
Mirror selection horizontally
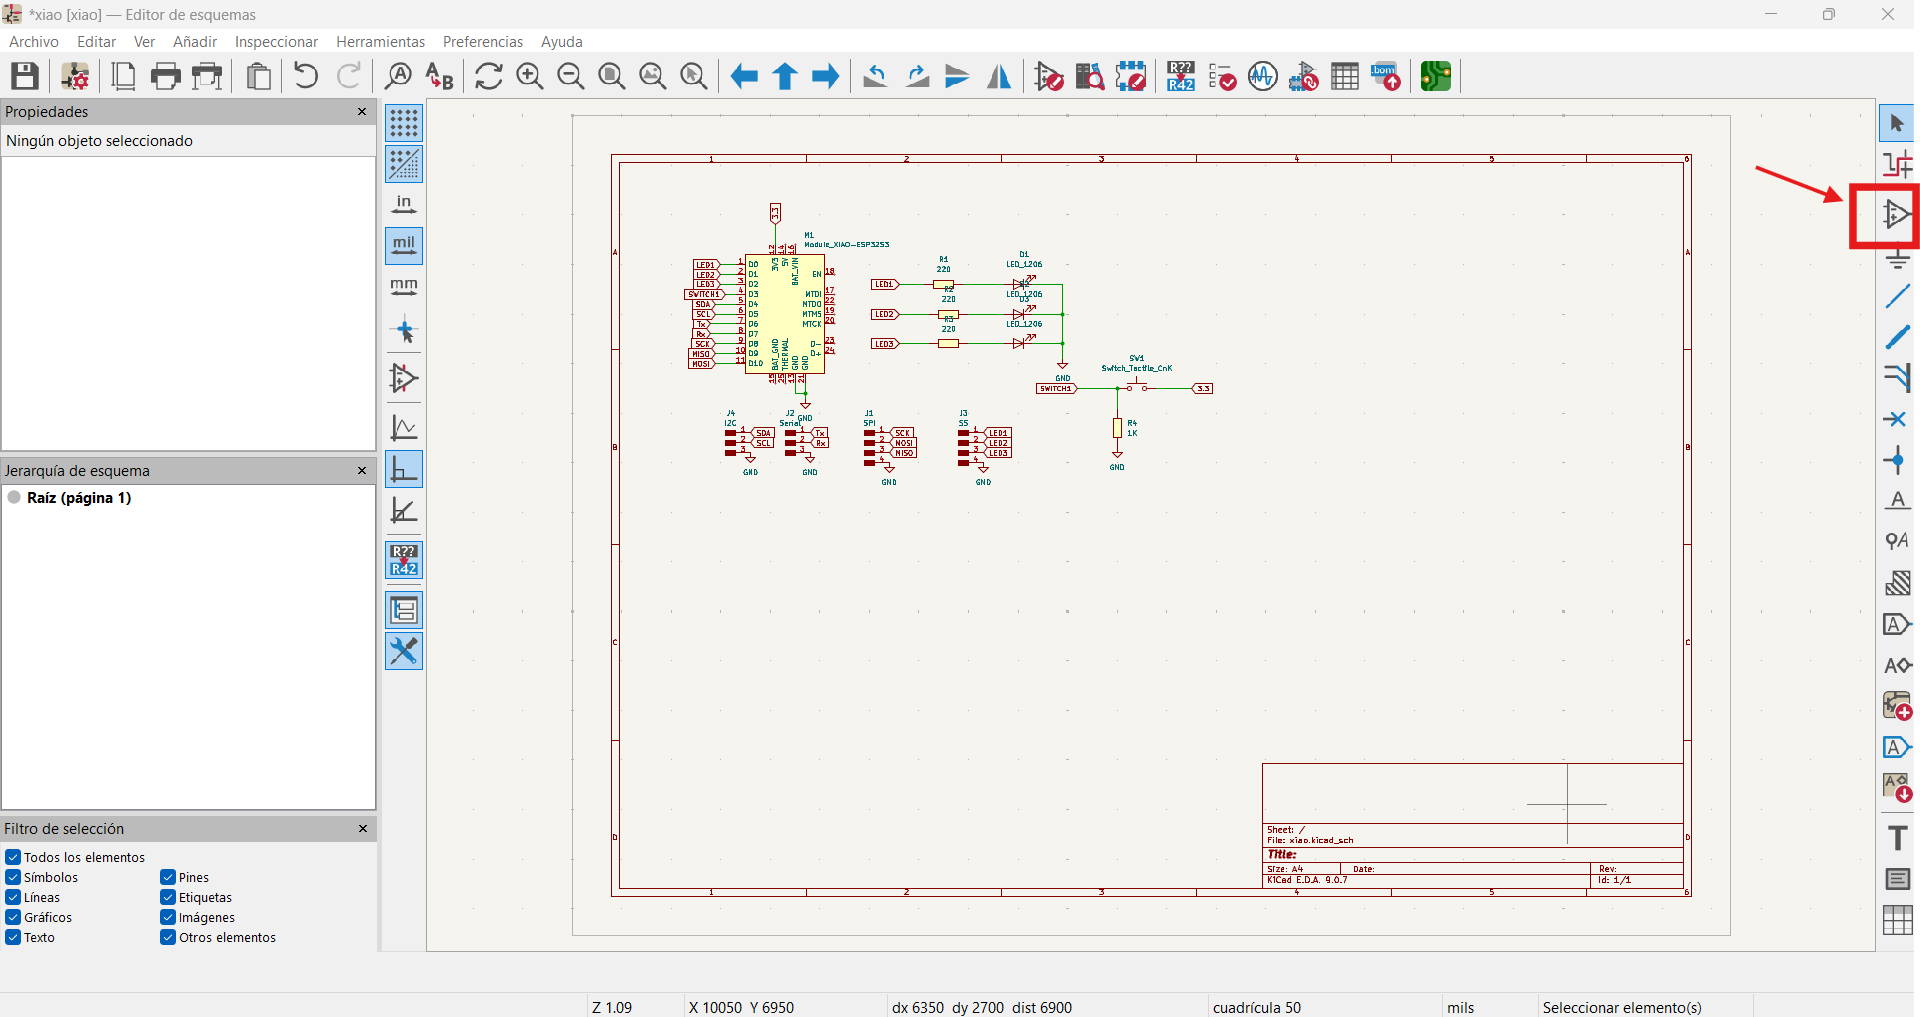(999, 76)
